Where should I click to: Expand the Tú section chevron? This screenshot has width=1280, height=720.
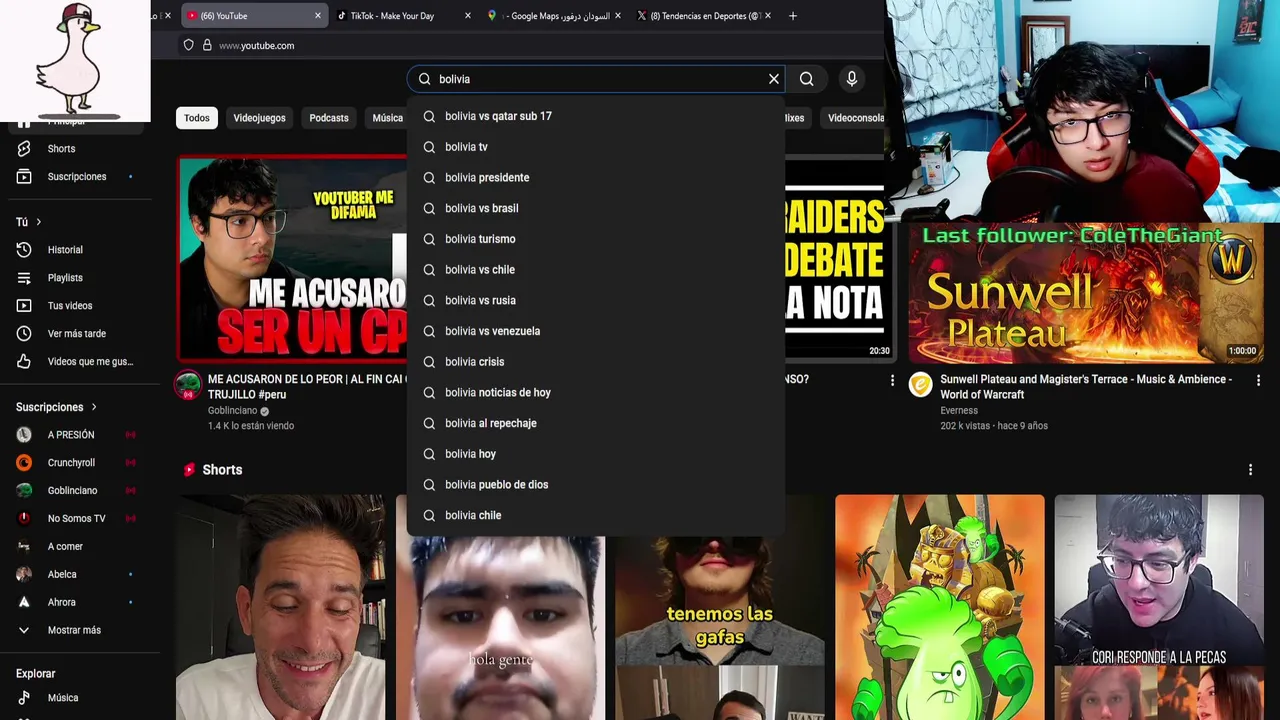tap(39, 222)
